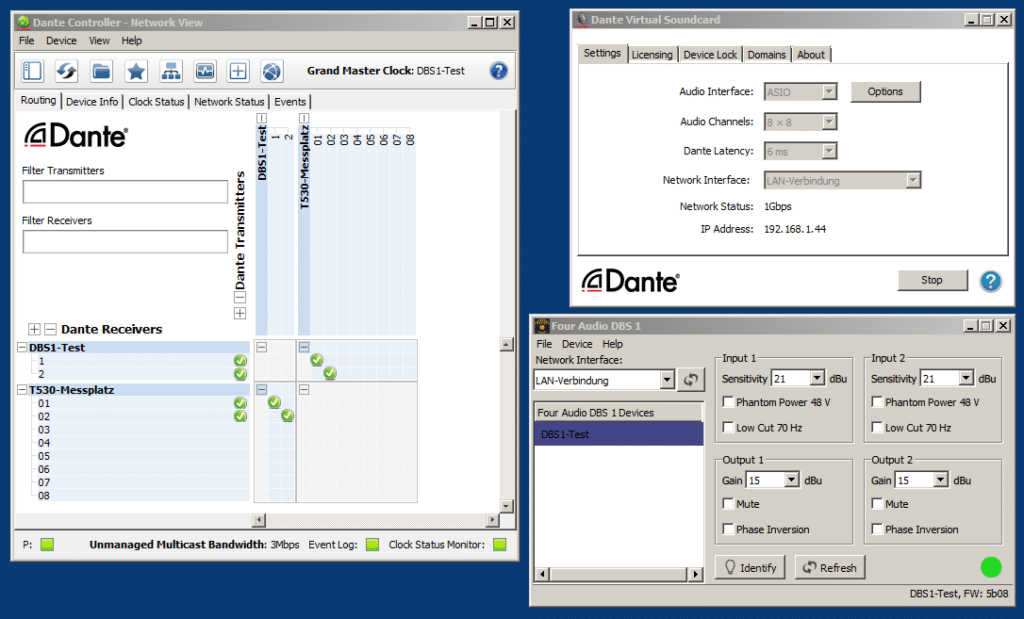Open the Device Lock tab
The height and width of the screenshot is (619, 1024).
coord(710,54)
